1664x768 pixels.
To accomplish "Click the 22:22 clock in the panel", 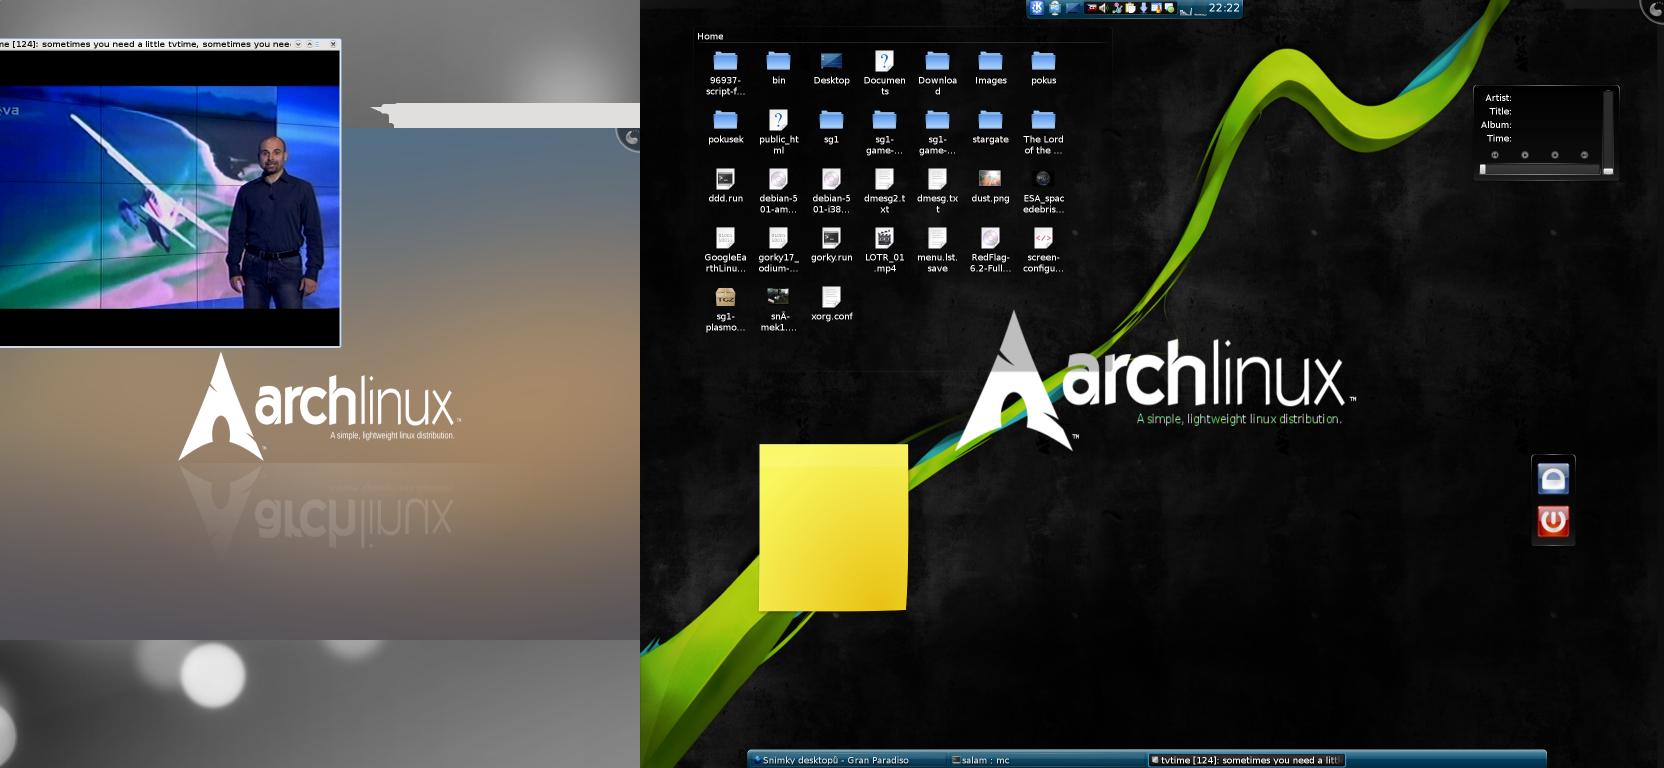I will tap(1224, 8).
